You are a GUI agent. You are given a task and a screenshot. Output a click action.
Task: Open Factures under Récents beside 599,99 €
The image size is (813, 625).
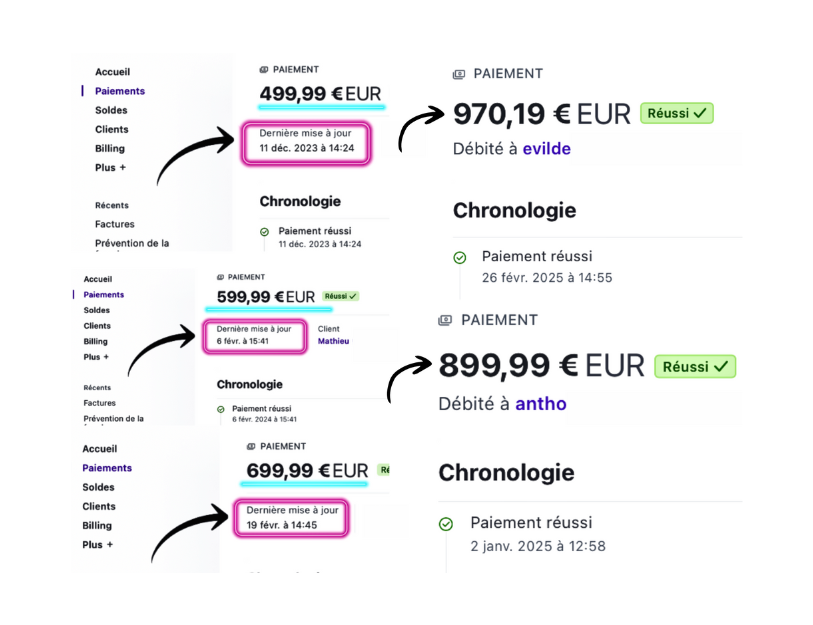click(100, 403)
